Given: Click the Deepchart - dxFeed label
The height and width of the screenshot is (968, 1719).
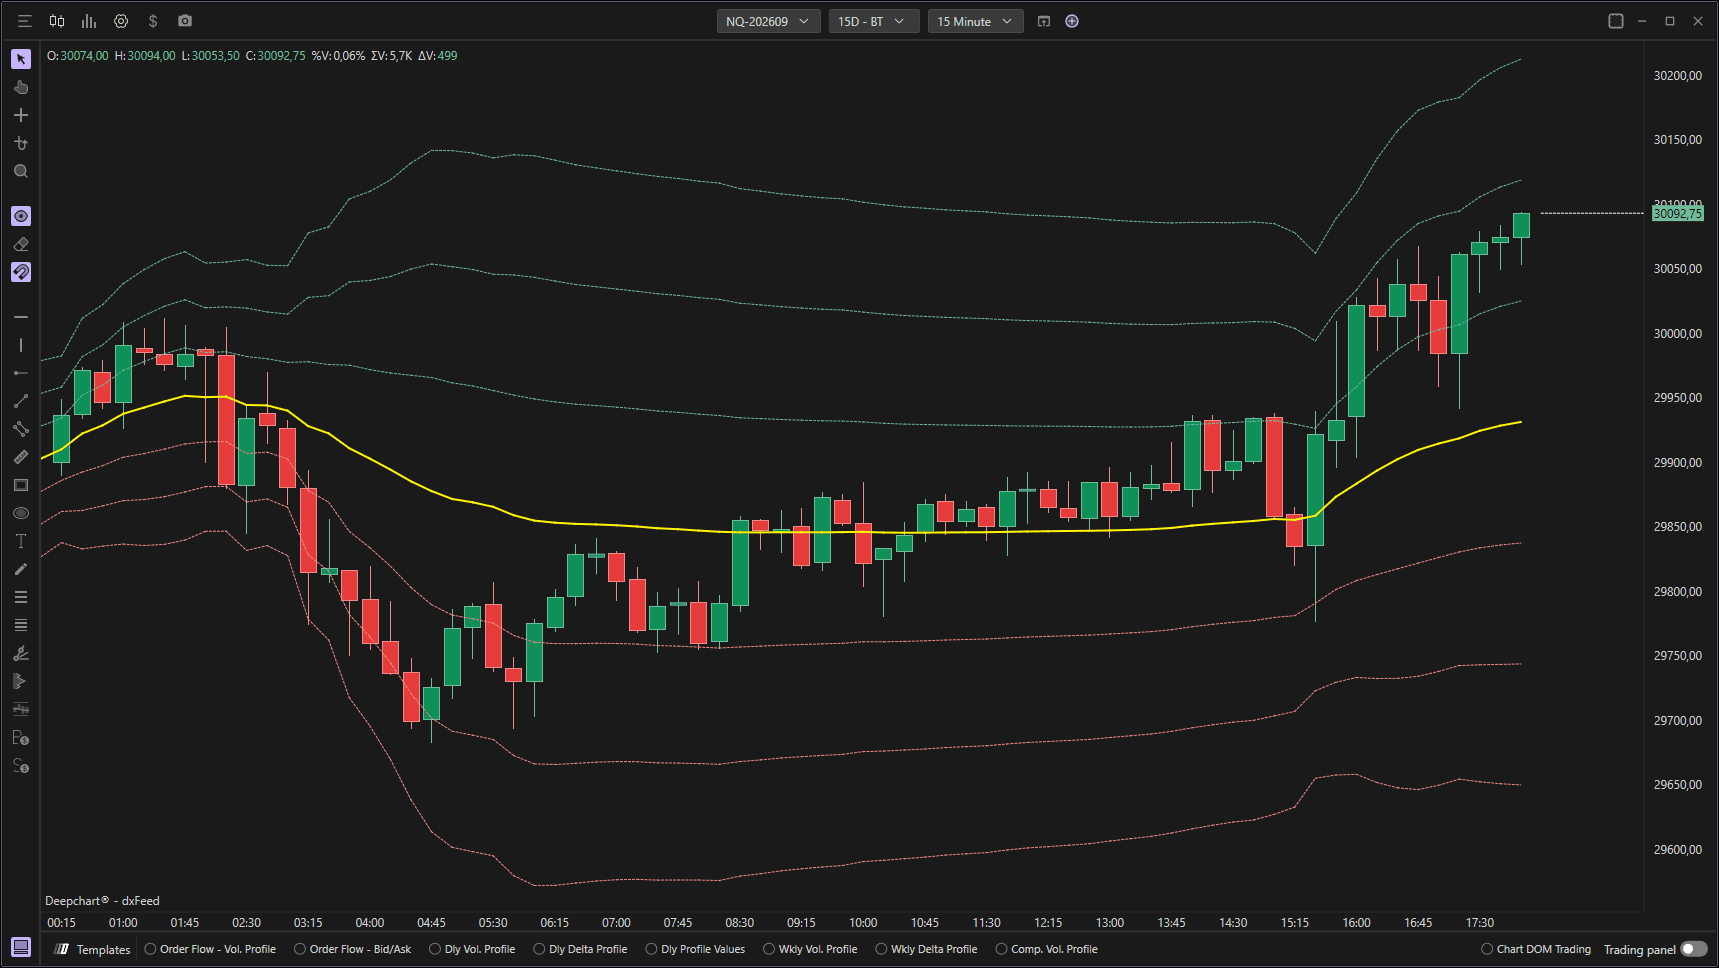Looking at the screenshot, I should [x=102, y=901].
